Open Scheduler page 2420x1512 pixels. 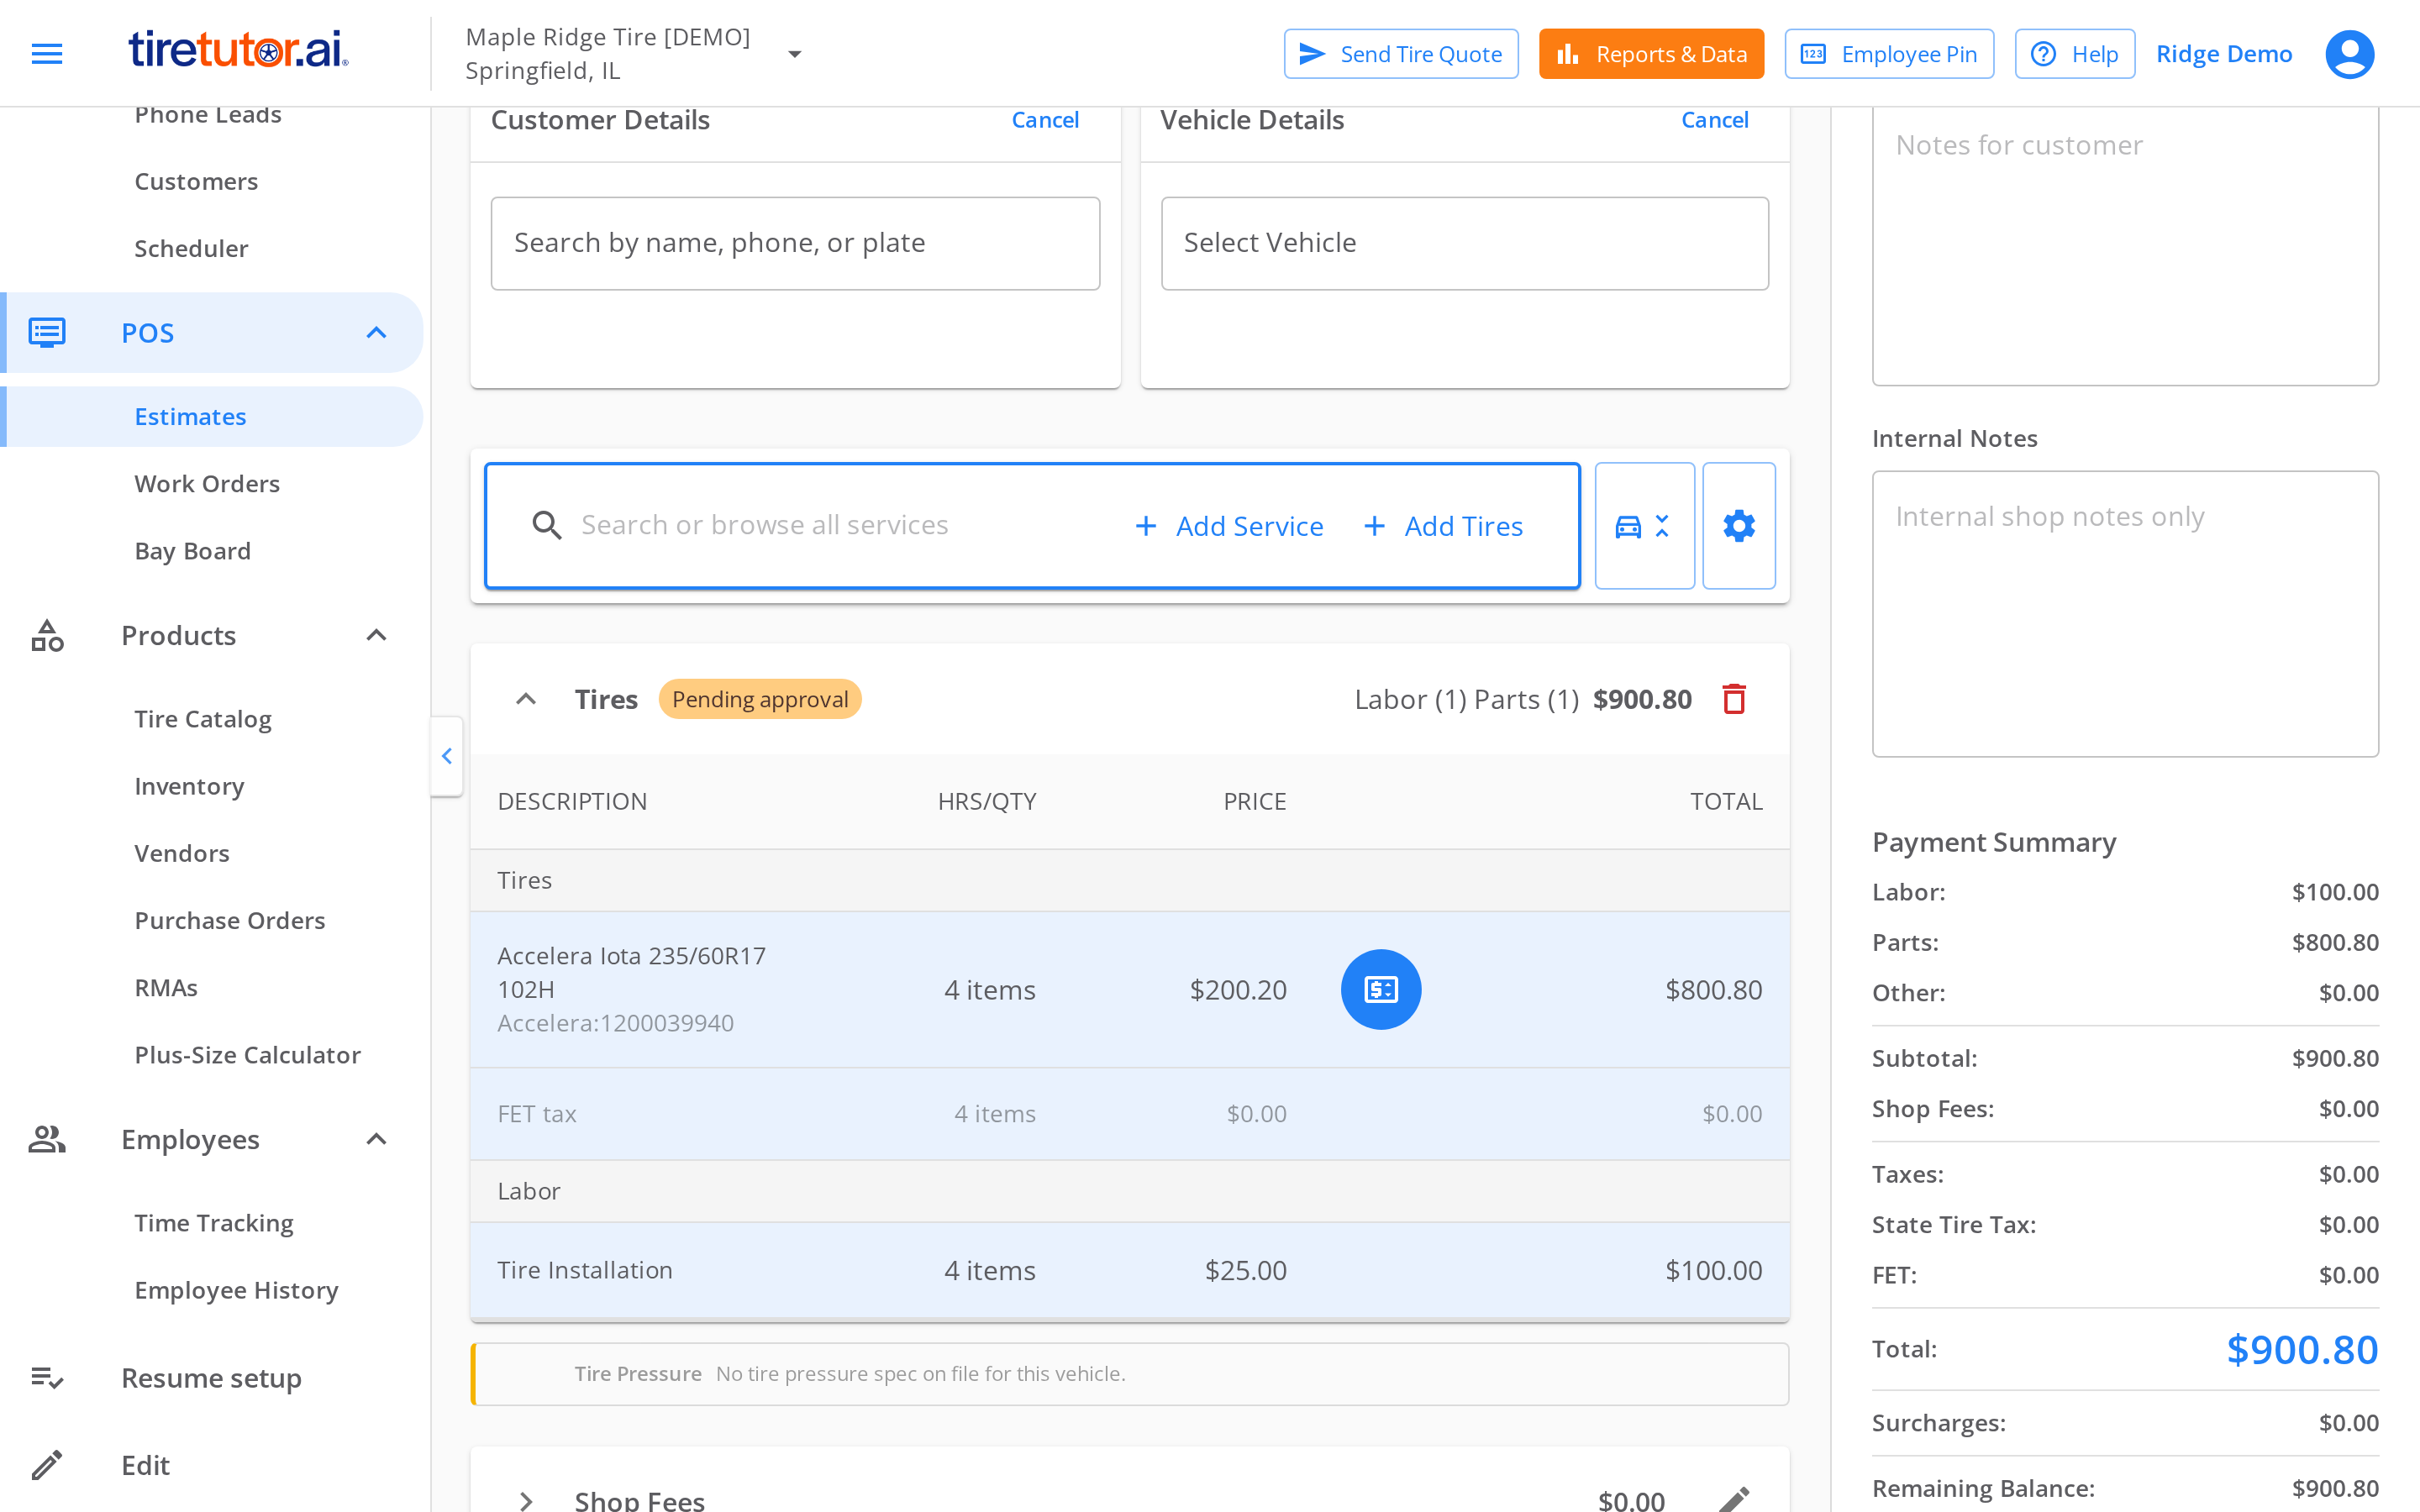pyautogui.click(x=191, y=248)
